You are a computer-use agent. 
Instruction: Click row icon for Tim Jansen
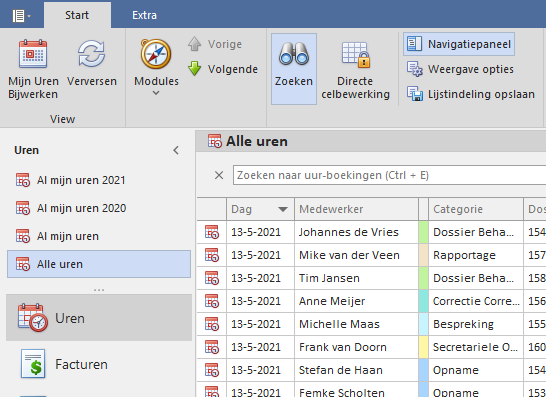pos(212,278)
